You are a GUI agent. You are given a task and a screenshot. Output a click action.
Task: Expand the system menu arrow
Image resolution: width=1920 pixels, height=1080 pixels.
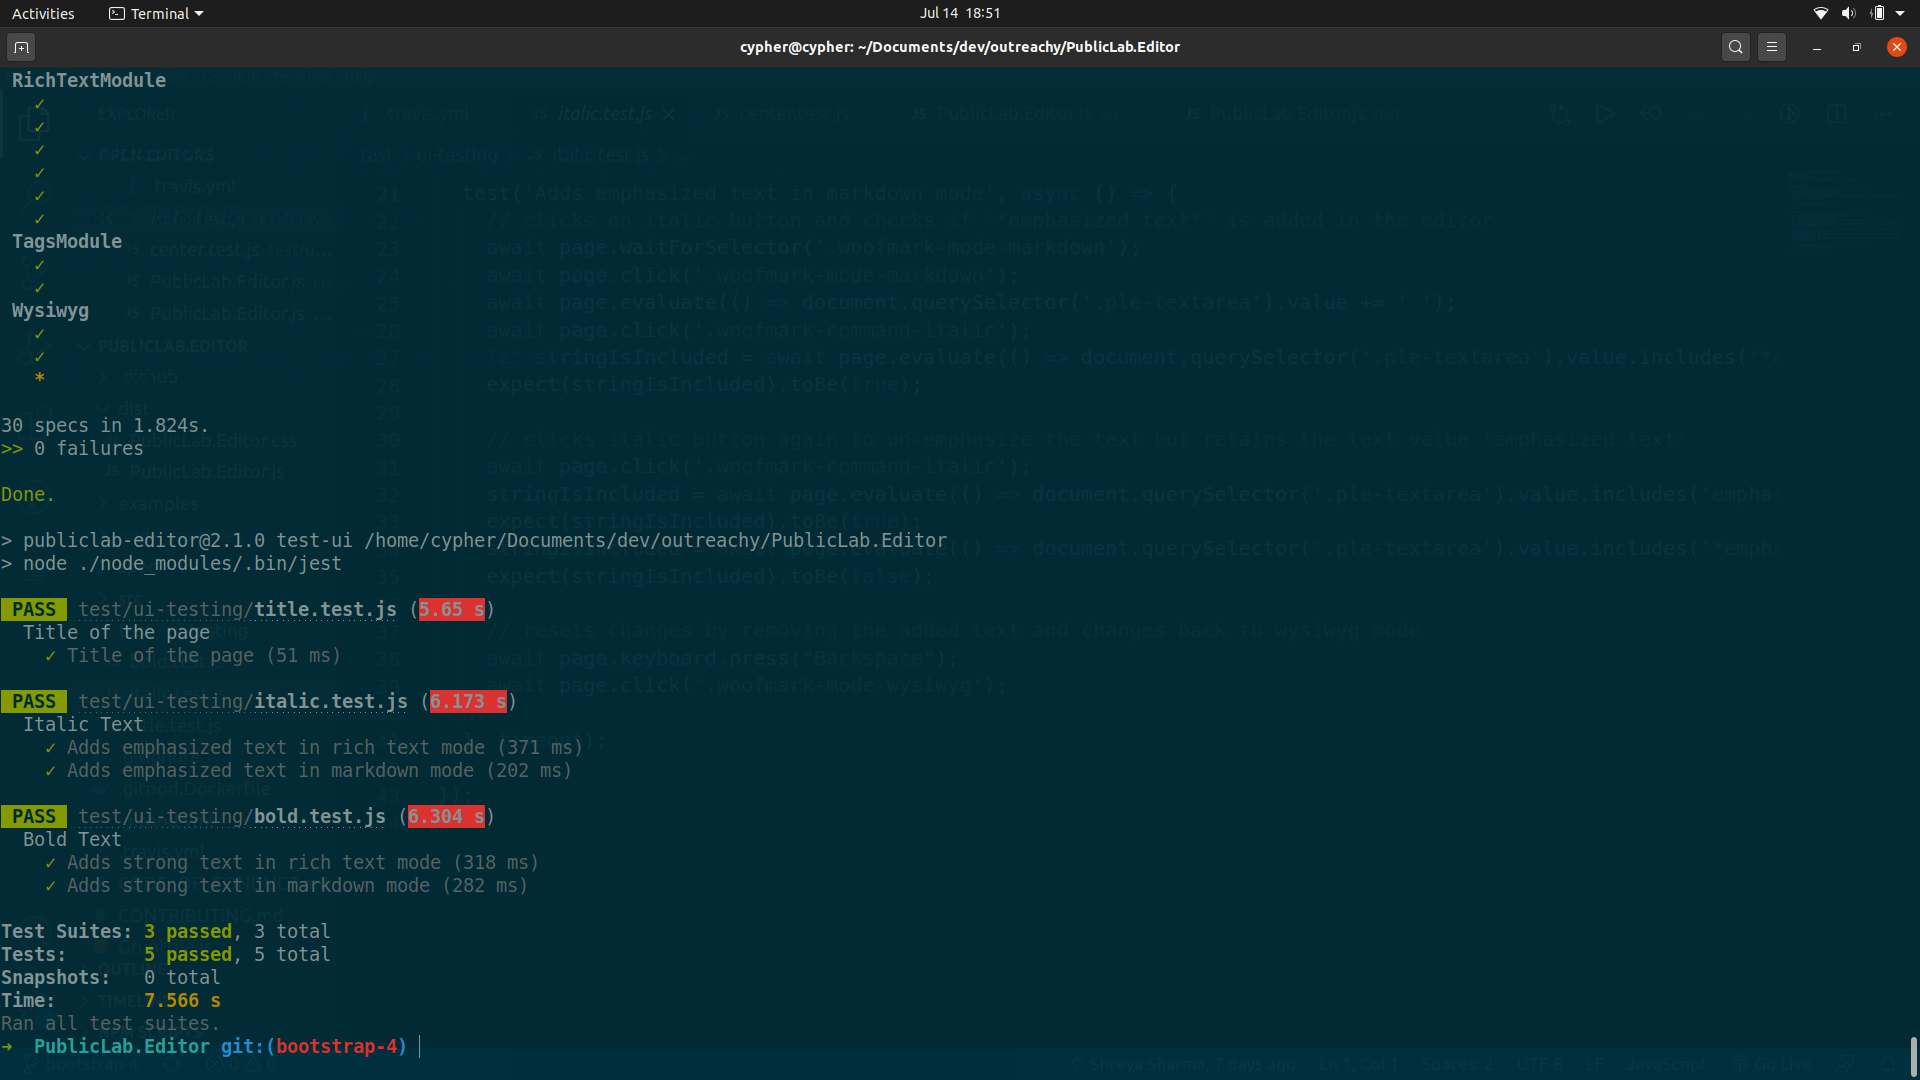pos(1900,13)
